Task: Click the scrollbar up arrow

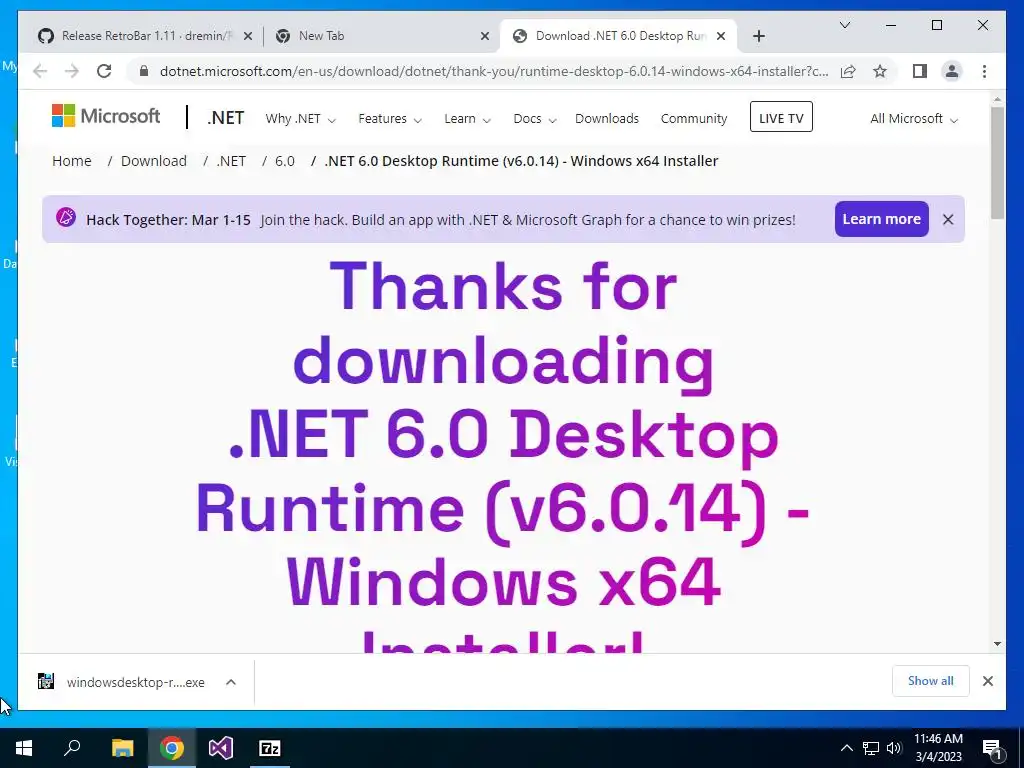Action: tap(997, 99)
